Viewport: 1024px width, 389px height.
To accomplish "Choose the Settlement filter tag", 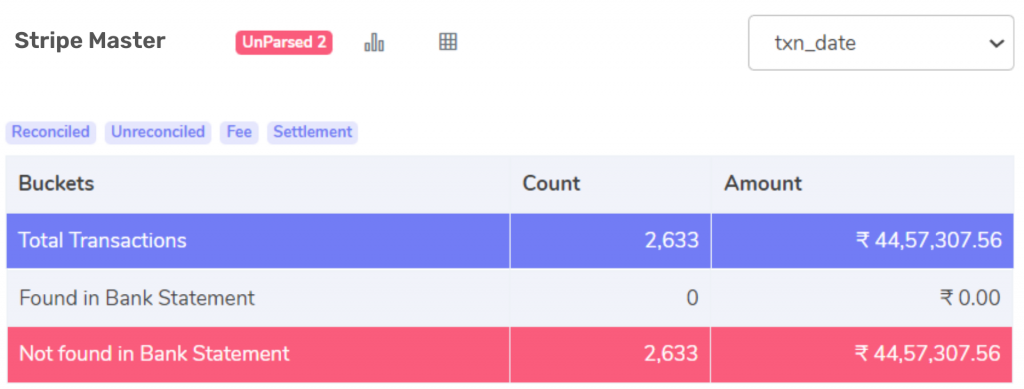I will pyautogui.click(x=313, y=132).
